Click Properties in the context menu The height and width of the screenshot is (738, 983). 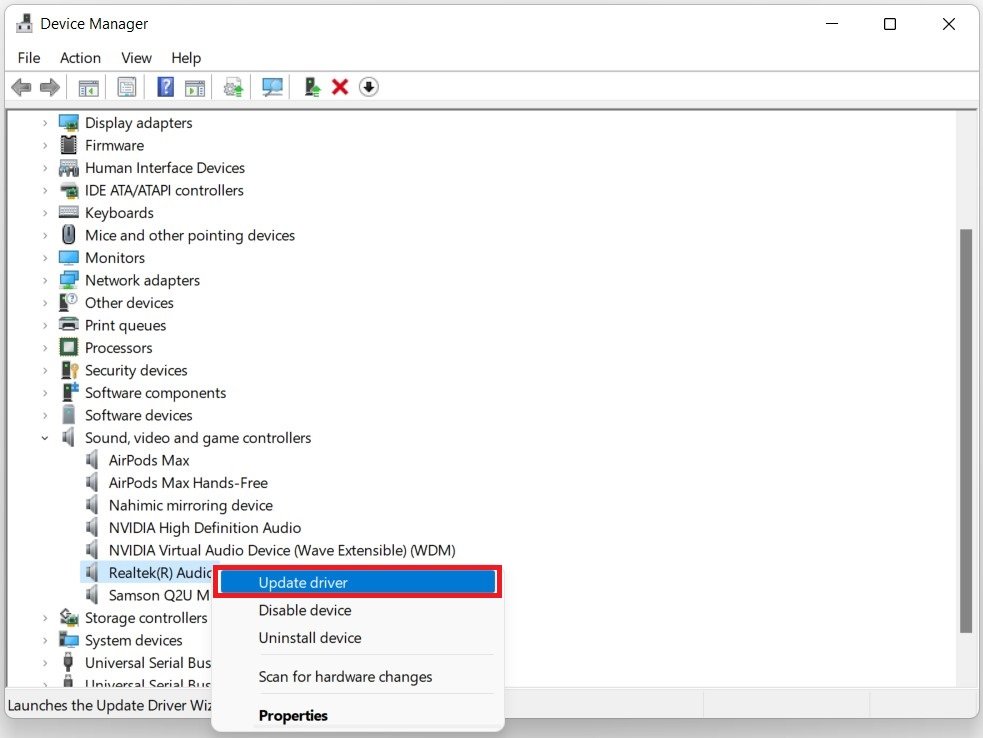[293, 715]
